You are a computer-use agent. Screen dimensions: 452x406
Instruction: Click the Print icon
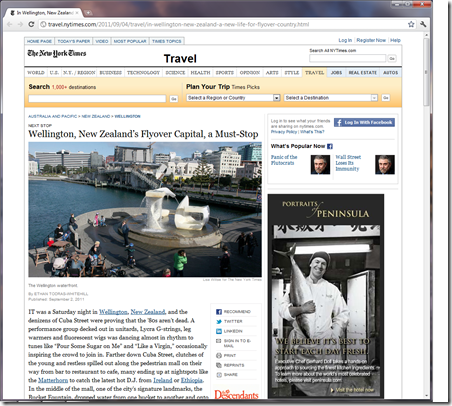click(219, 355)
